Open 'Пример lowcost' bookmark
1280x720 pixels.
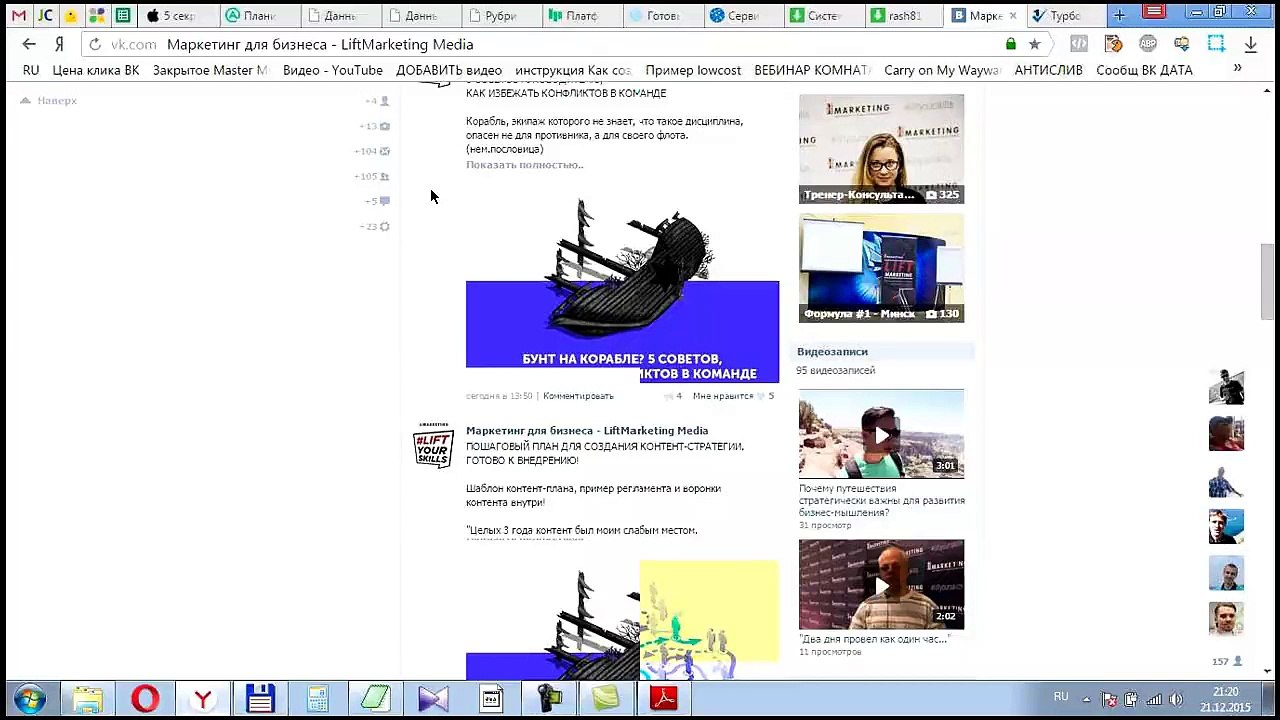[693, 70]
